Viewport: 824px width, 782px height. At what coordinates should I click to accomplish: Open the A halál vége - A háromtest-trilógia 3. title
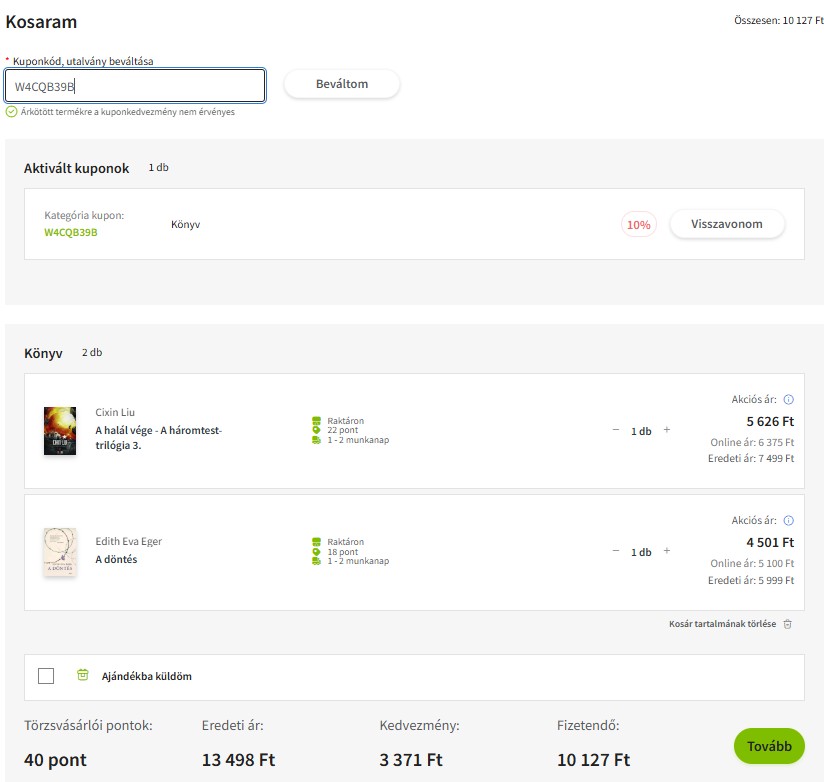pos(158,438)
